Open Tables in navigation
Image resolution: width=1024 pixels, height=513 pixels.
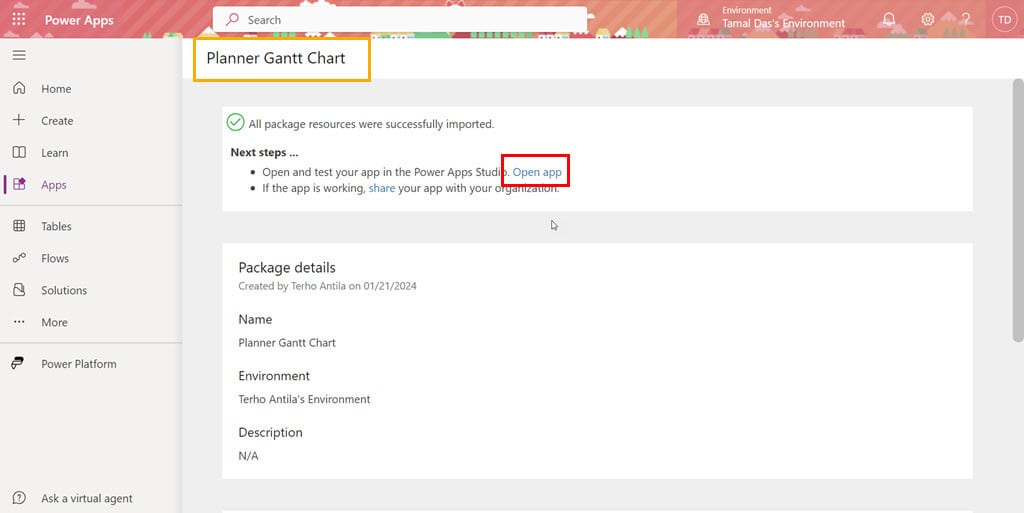point(56,226)
